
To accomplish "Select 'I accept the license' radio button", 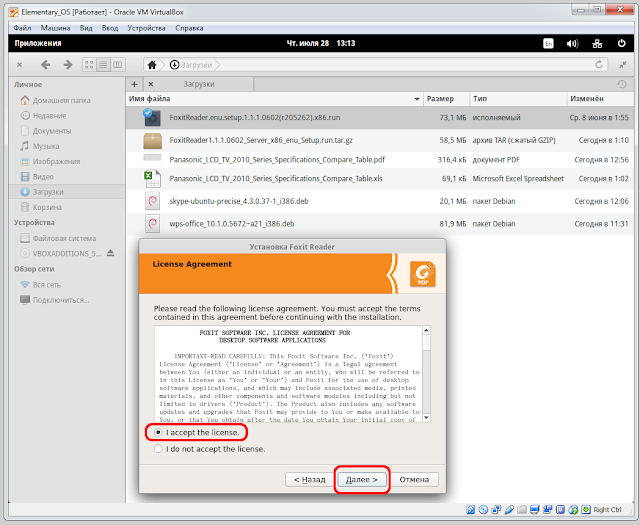I will pyautogui.click(x=158, y=432).
